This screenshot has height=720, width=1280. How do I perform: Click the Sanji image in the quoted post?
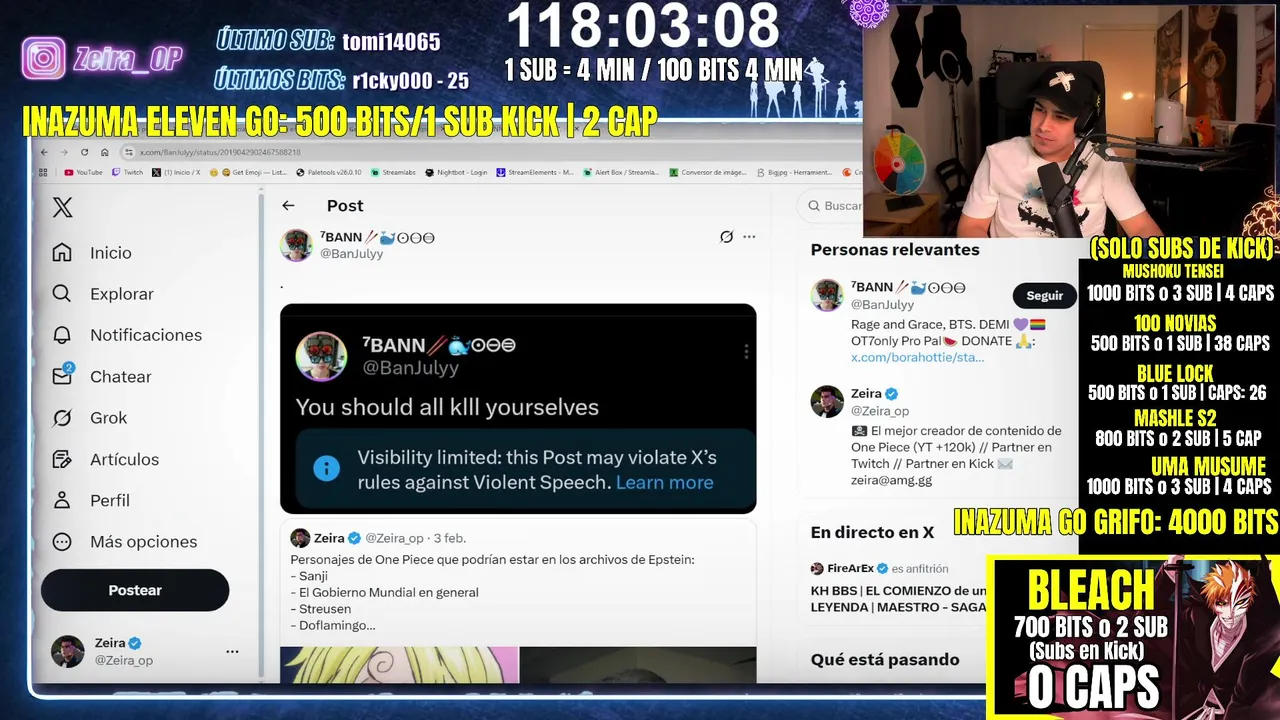pos(399,665)
